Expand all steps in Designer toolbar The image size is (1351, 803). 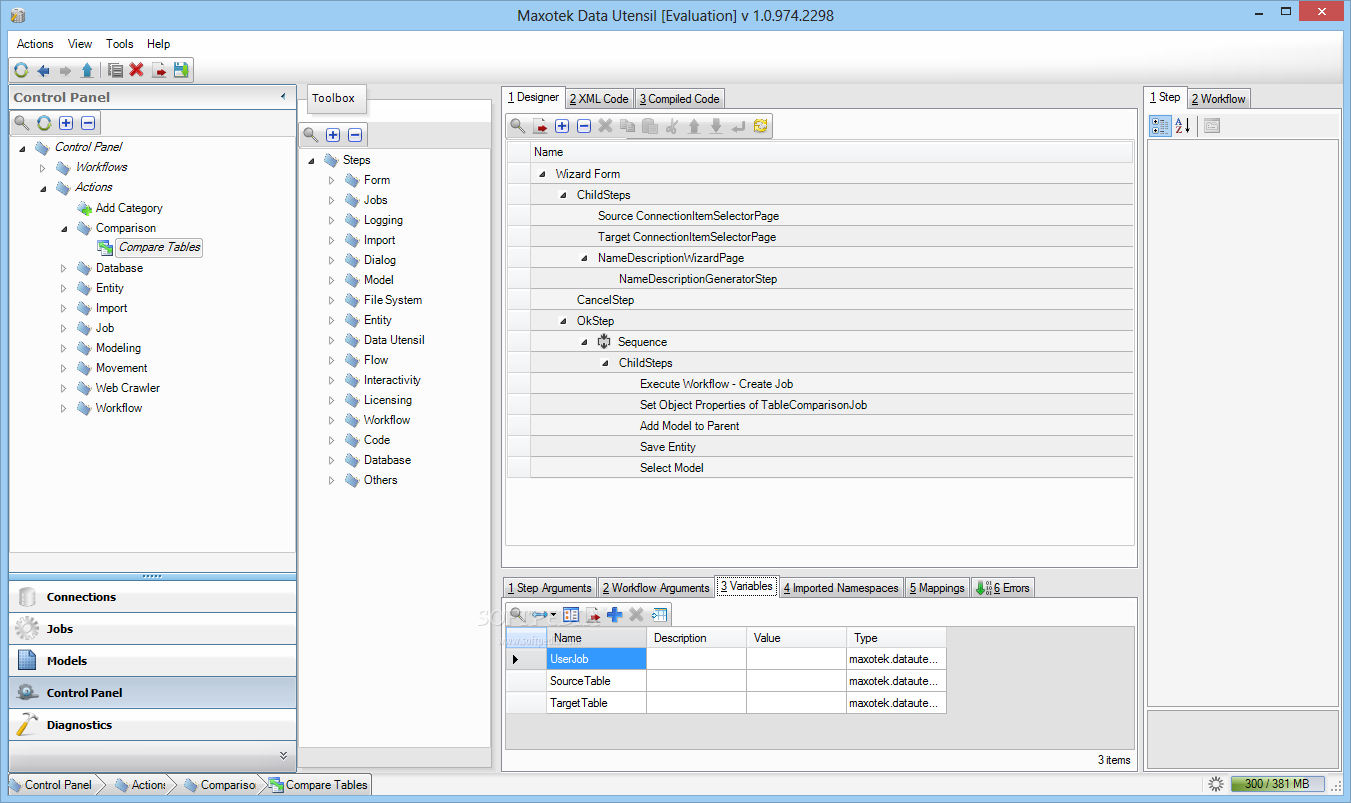point(562,126)
